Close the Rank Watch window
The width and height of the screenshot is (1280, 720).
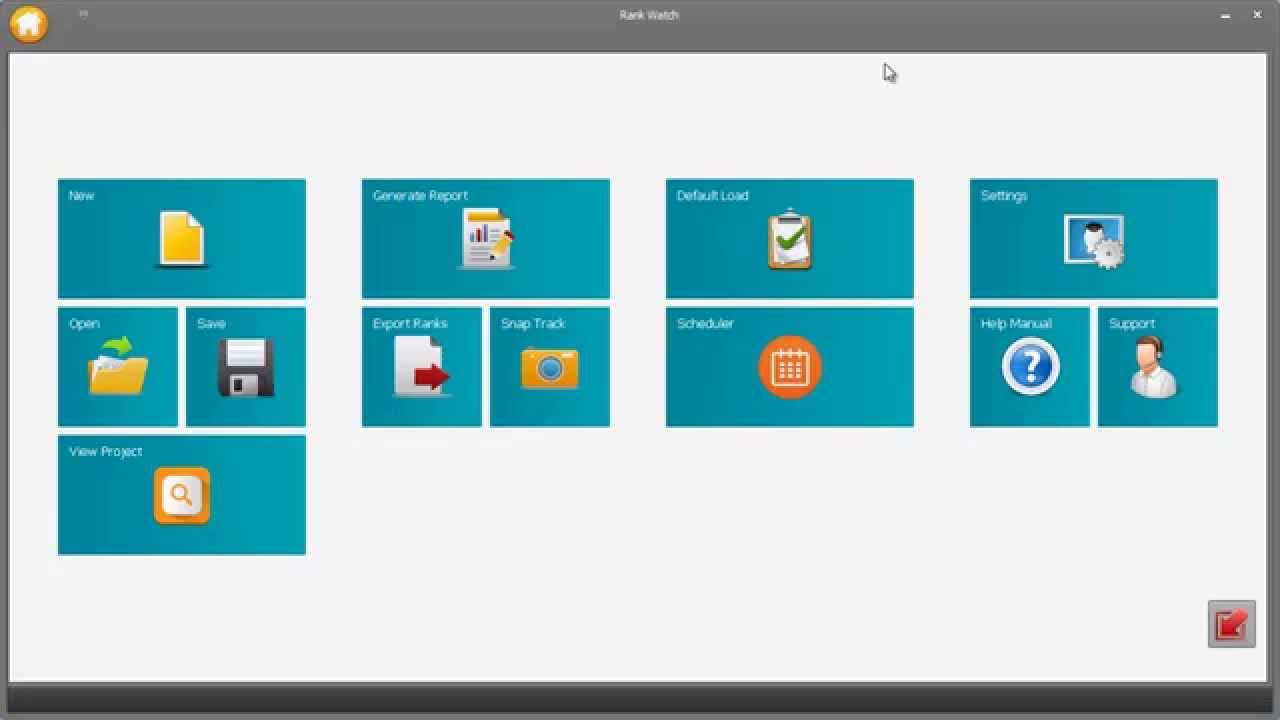click(1257, 15)
